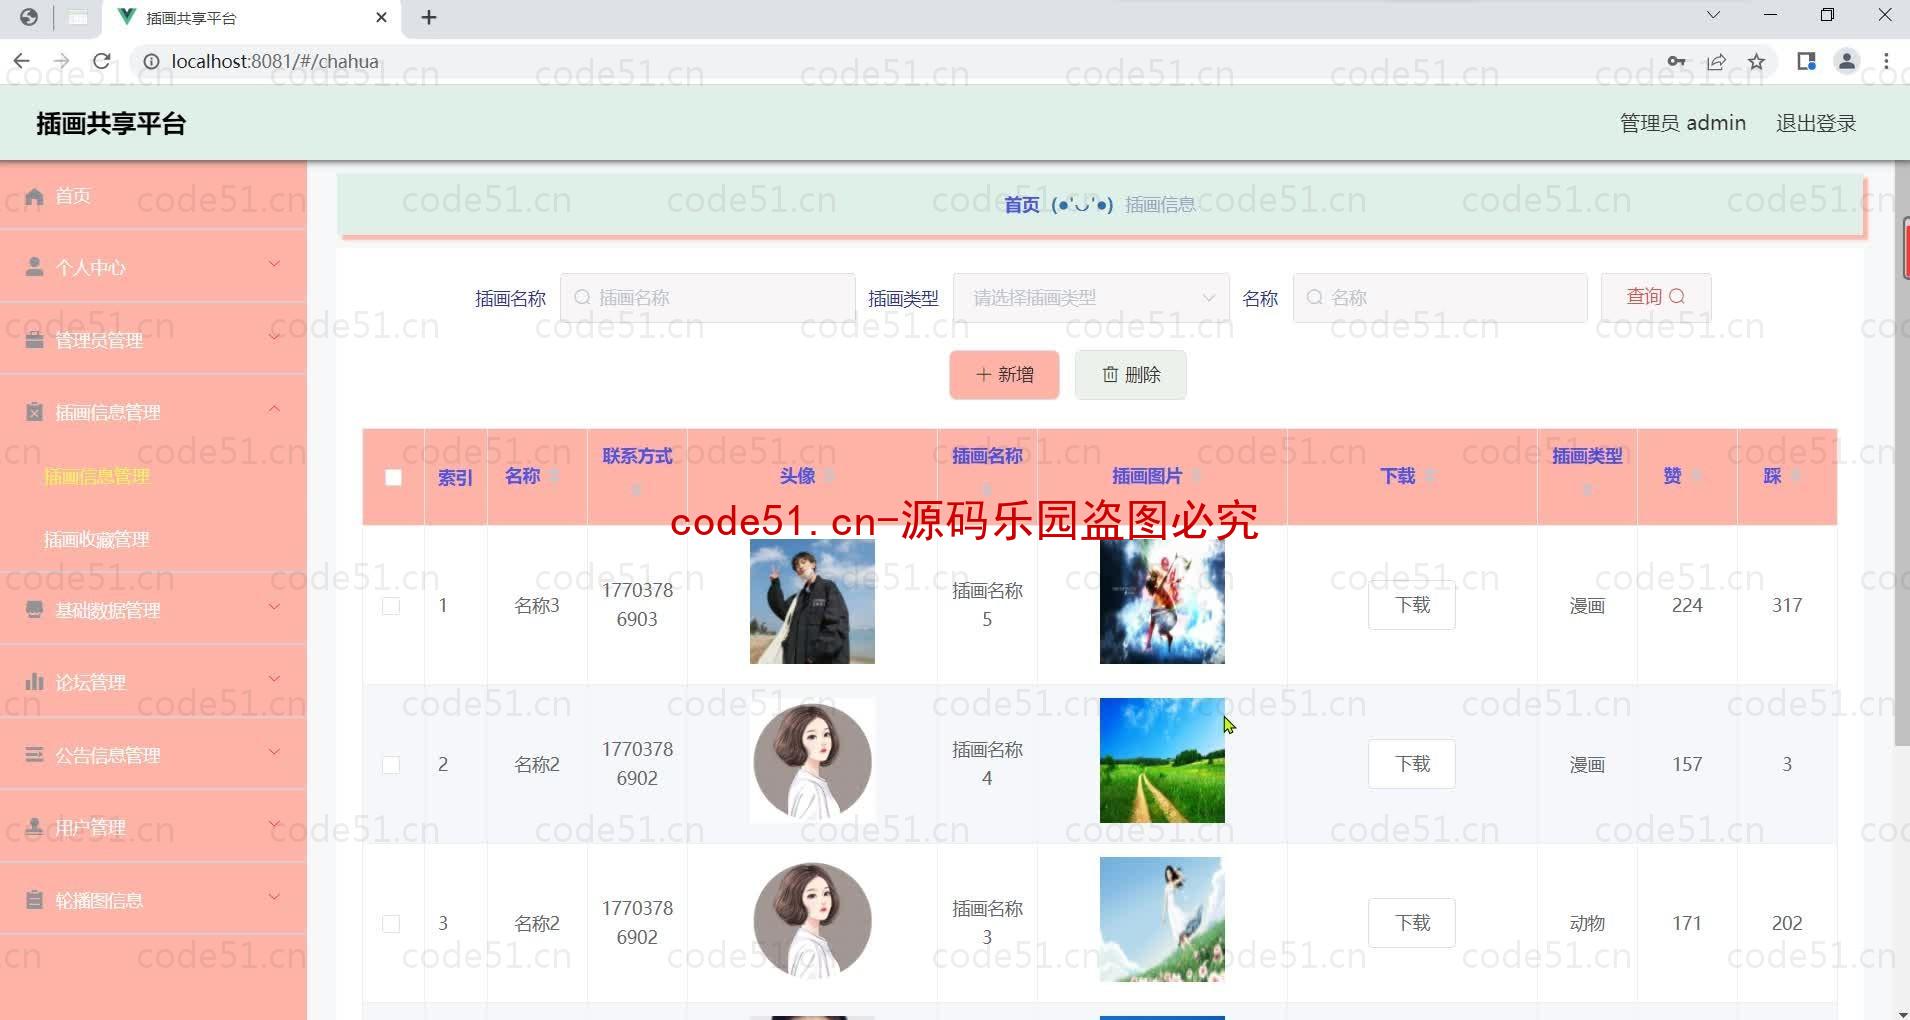Open 插画图片 thumbnail for 插画名称3
The height and width of the screenshot is (1020, 1910).
pos(1162,919)
